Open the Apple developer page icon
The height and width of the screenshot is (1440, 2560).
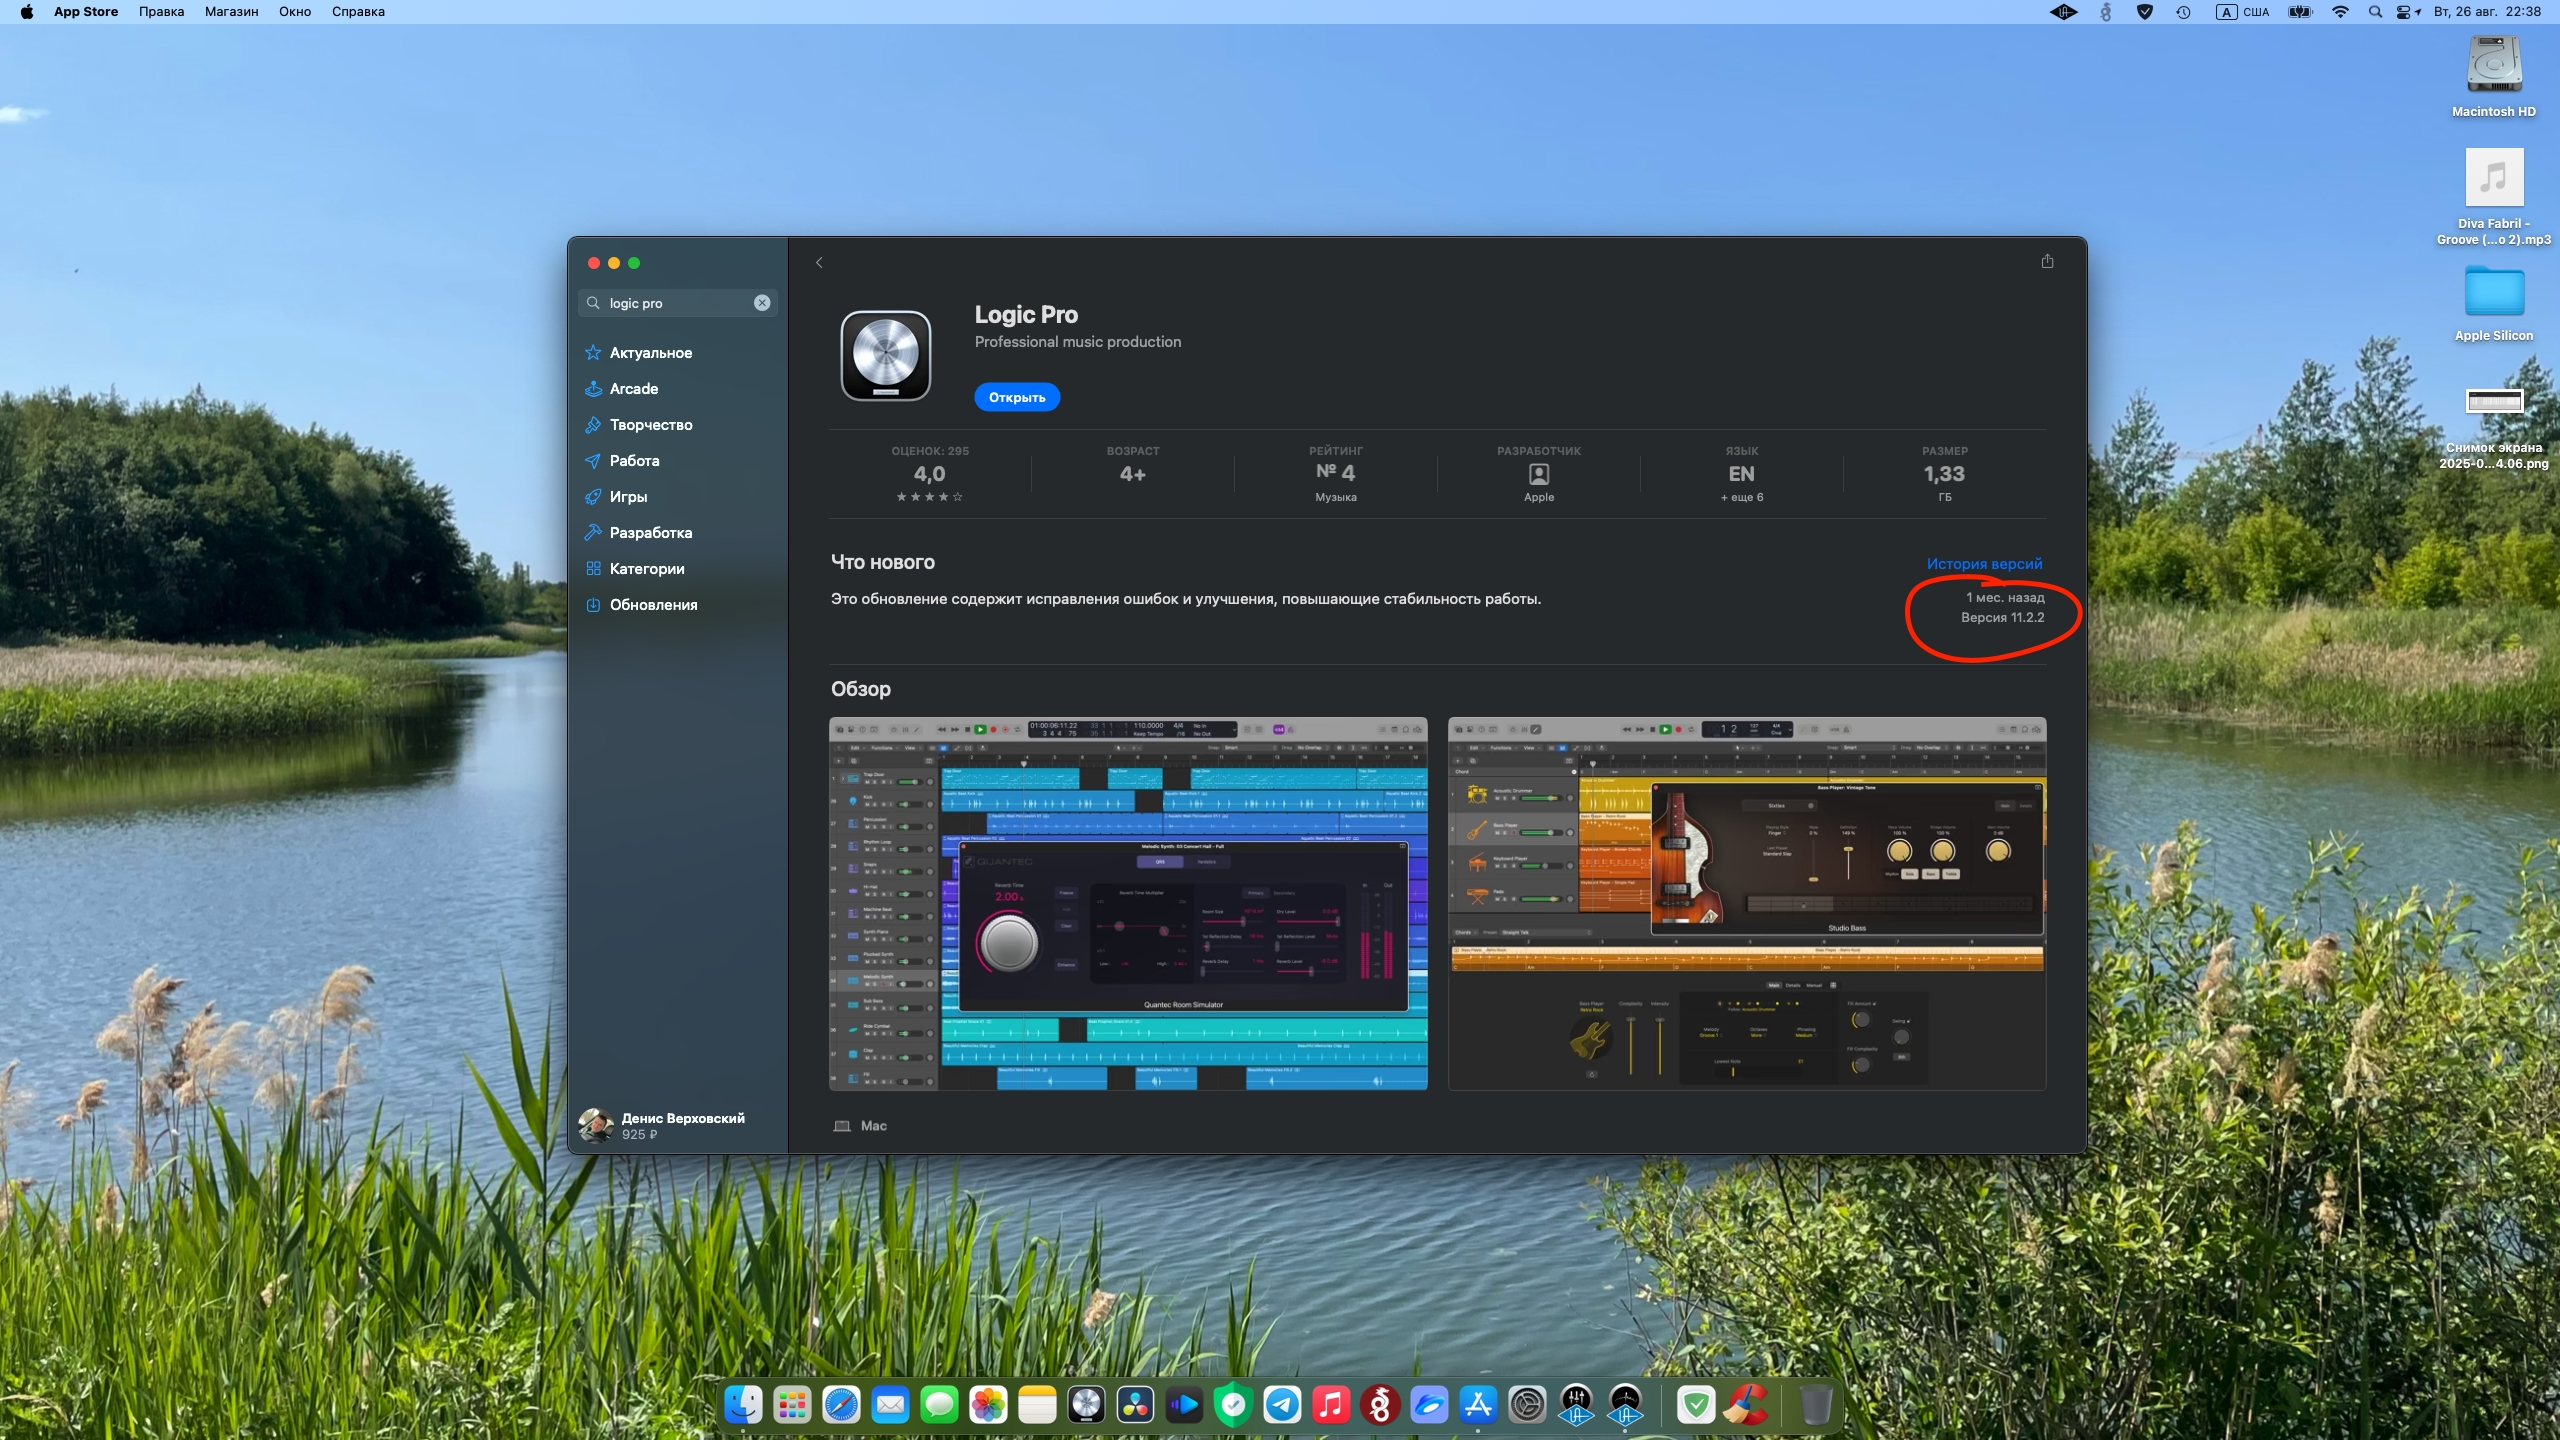(x=1539, y=474)
